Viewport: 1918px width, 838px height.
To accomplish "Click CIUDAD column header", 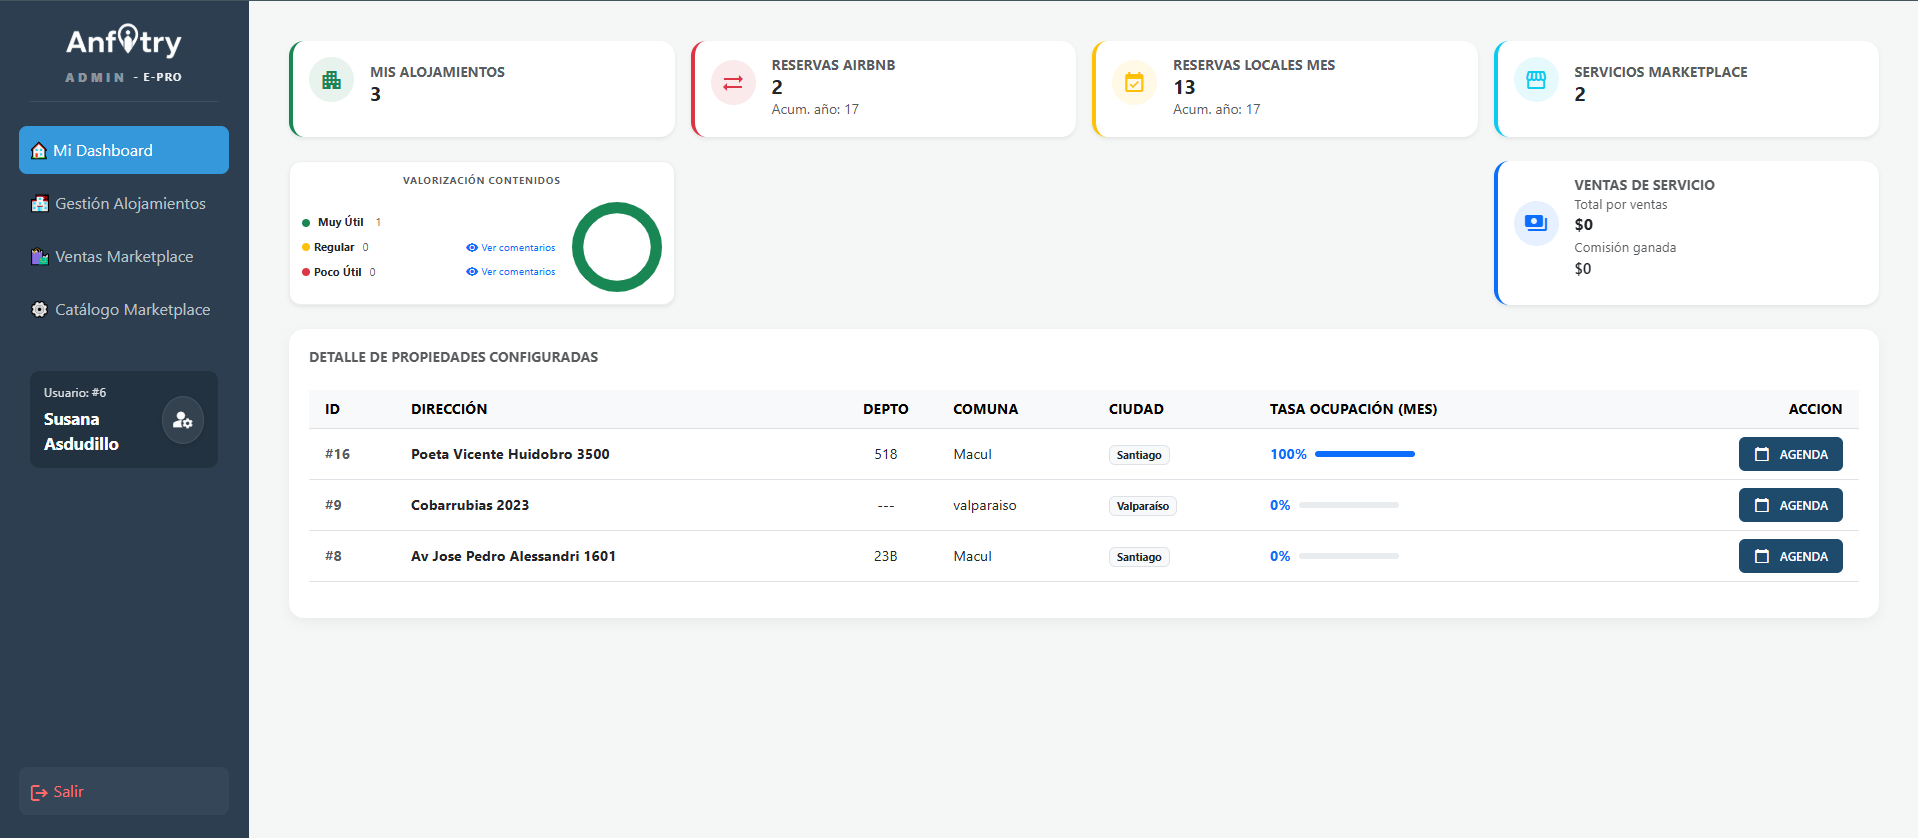I will pos(1136,409).
